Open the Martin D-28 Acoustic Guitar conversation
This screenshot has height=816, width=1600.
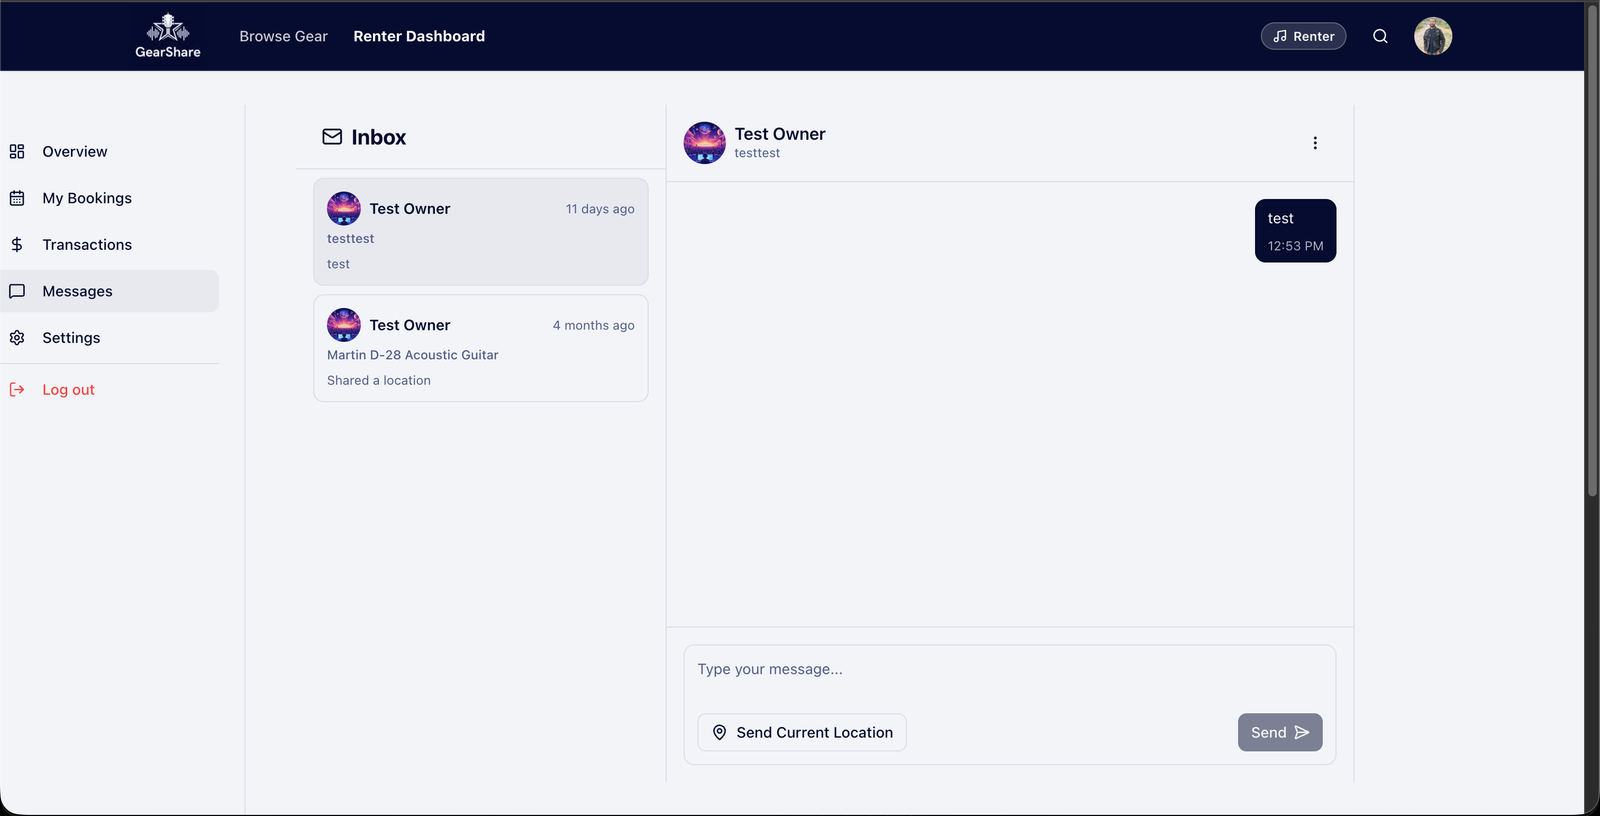coord(481,348)
